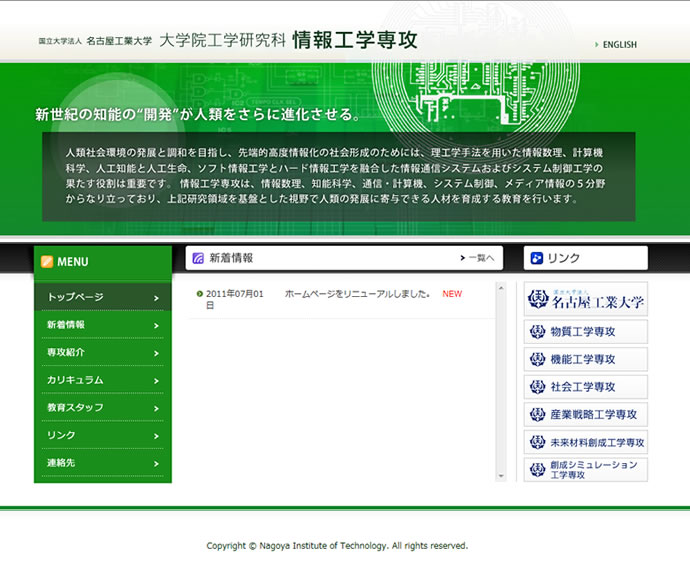This screenshot has height=563, width=690.
Task: Open the 産業戦略工学専攻 link
Action: tap(585, 414)
